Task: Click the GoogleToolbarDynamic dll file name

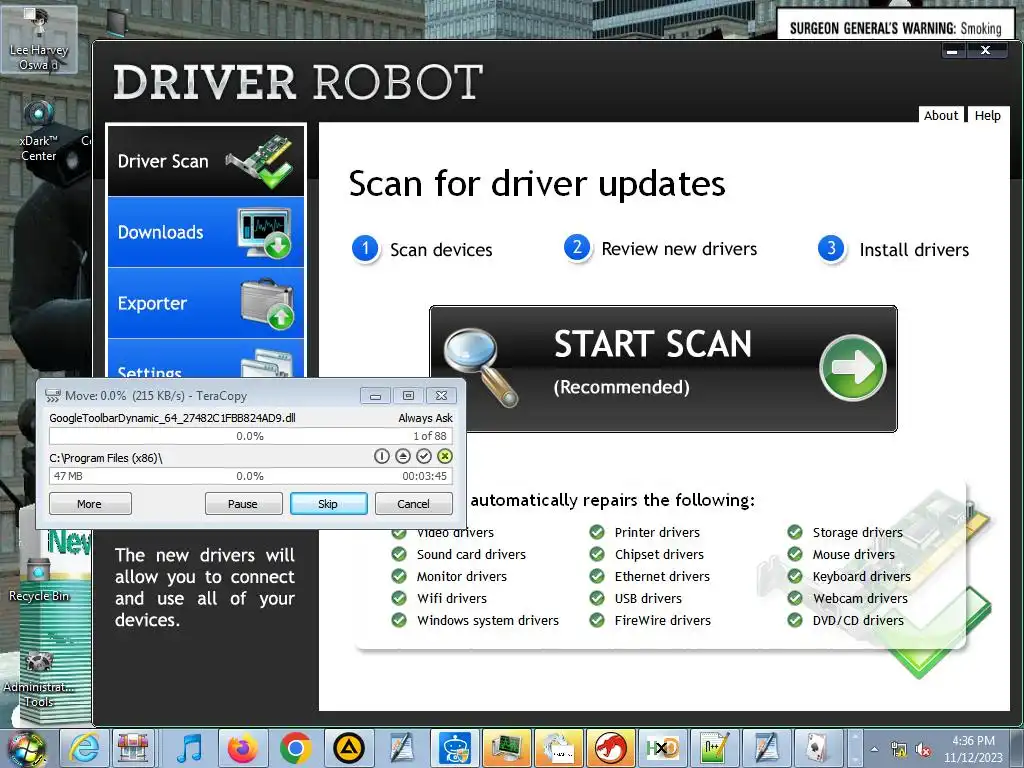Action: tap(172, 418)
